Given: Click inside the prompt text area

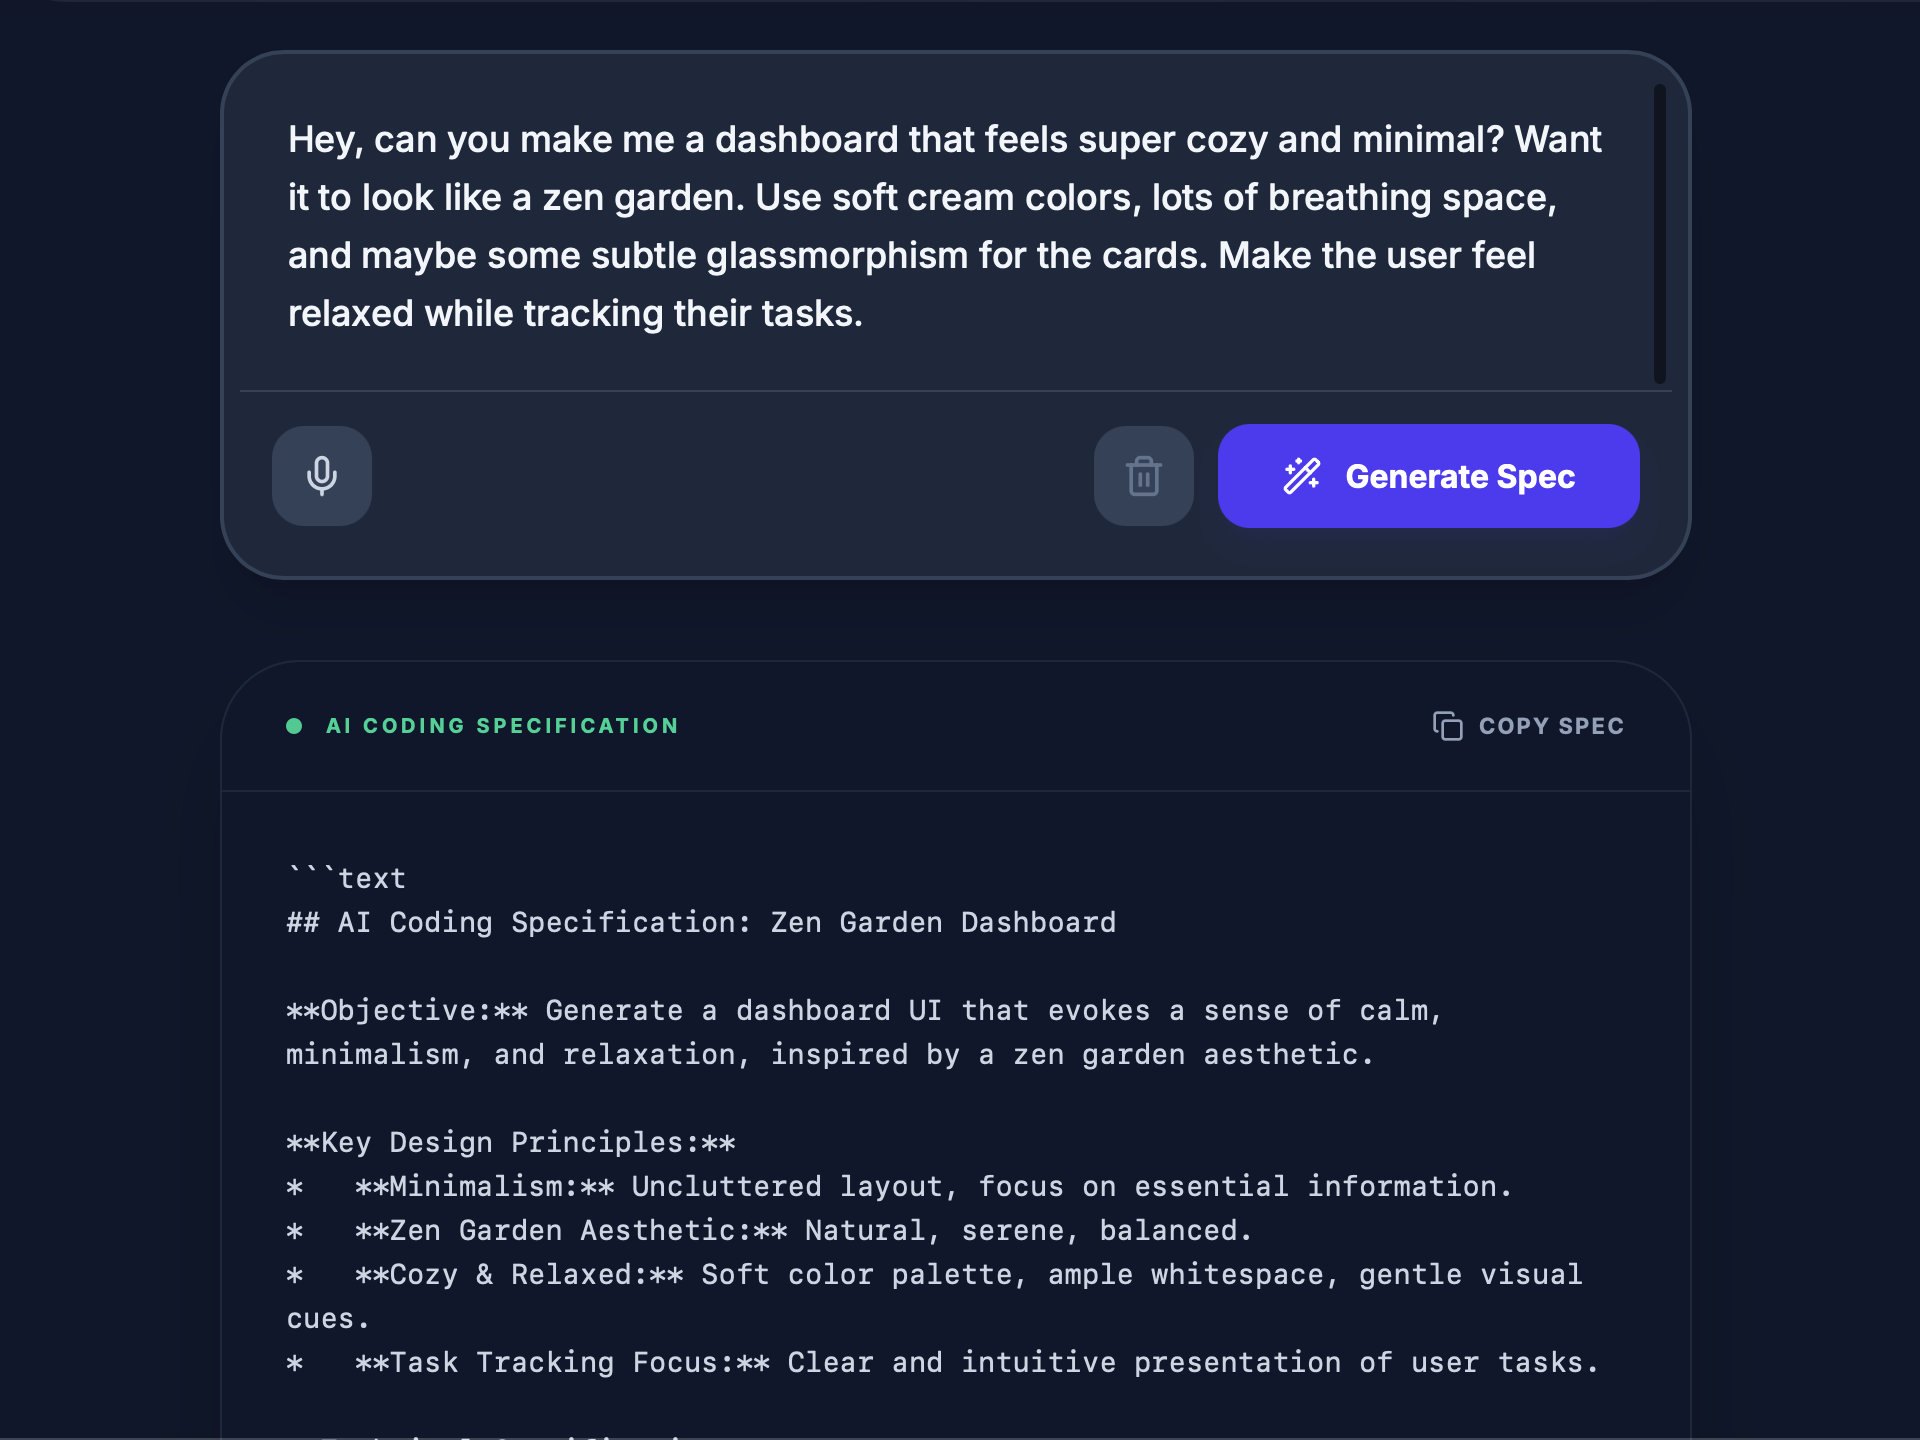Looking at the screenshot, I should 900,225.
